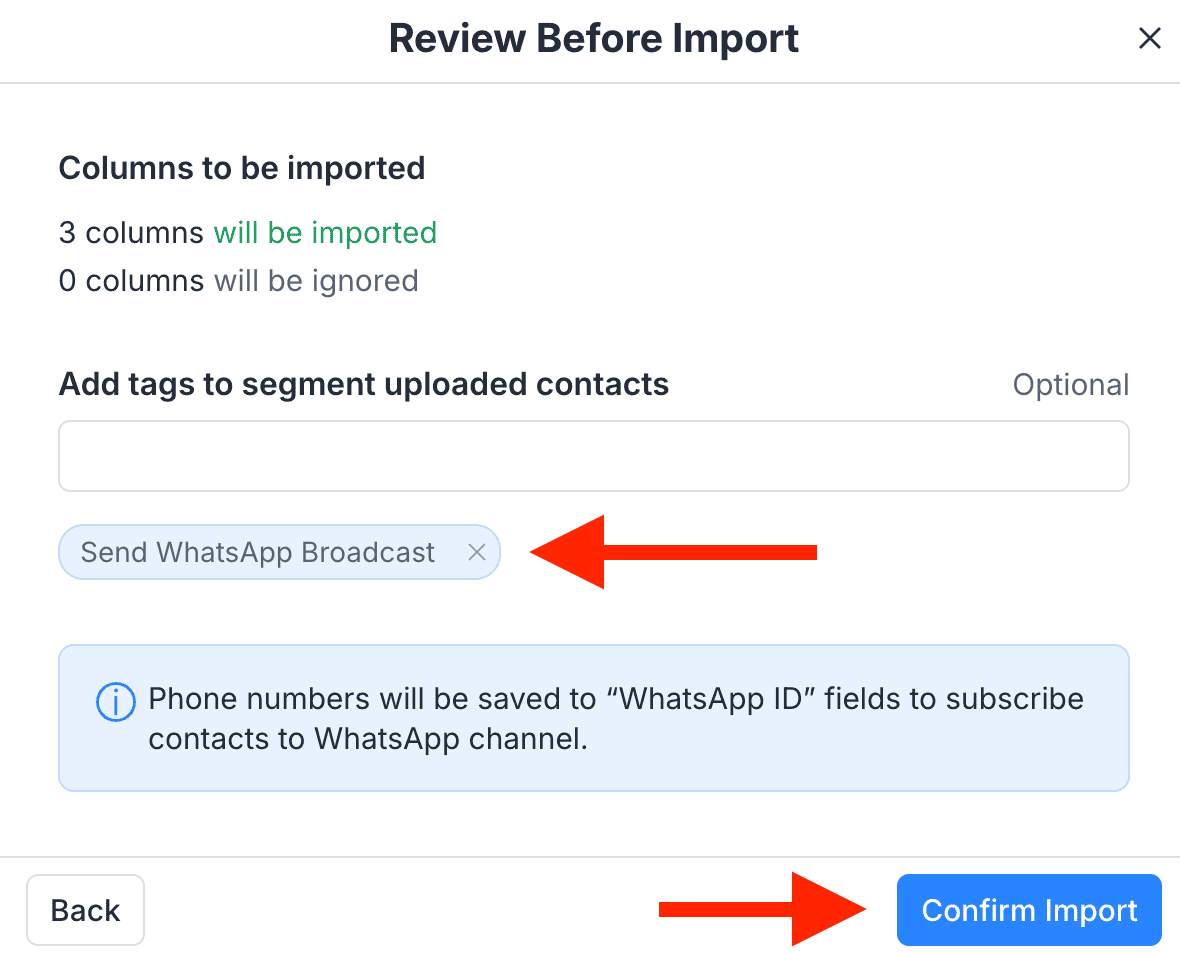
Task: Click the '3 columns' count text
Action: [131, 233]
